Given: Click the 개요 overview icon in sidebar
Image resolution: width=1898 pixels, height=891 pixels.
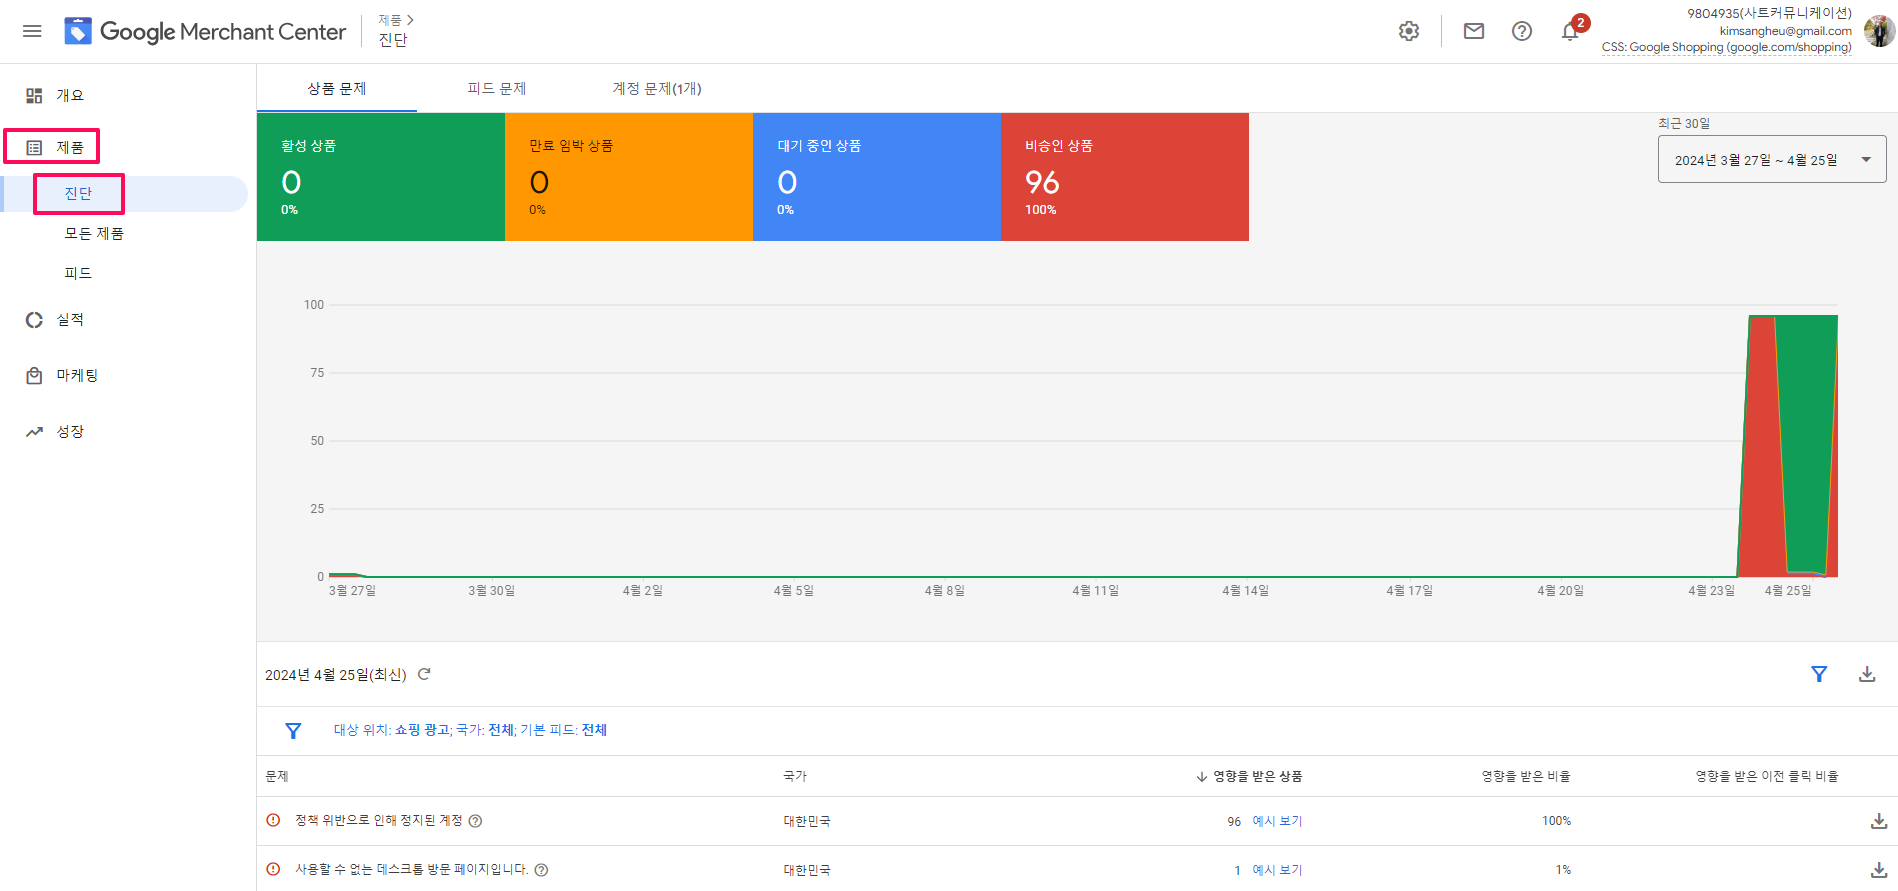Looking at the screenshot, I should (x=34, y=95).
